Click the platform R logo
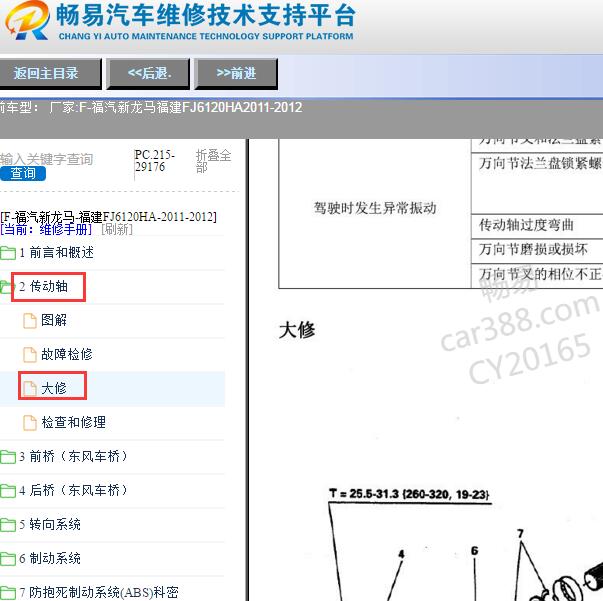 pyautogui.click(x=27, y=20)
